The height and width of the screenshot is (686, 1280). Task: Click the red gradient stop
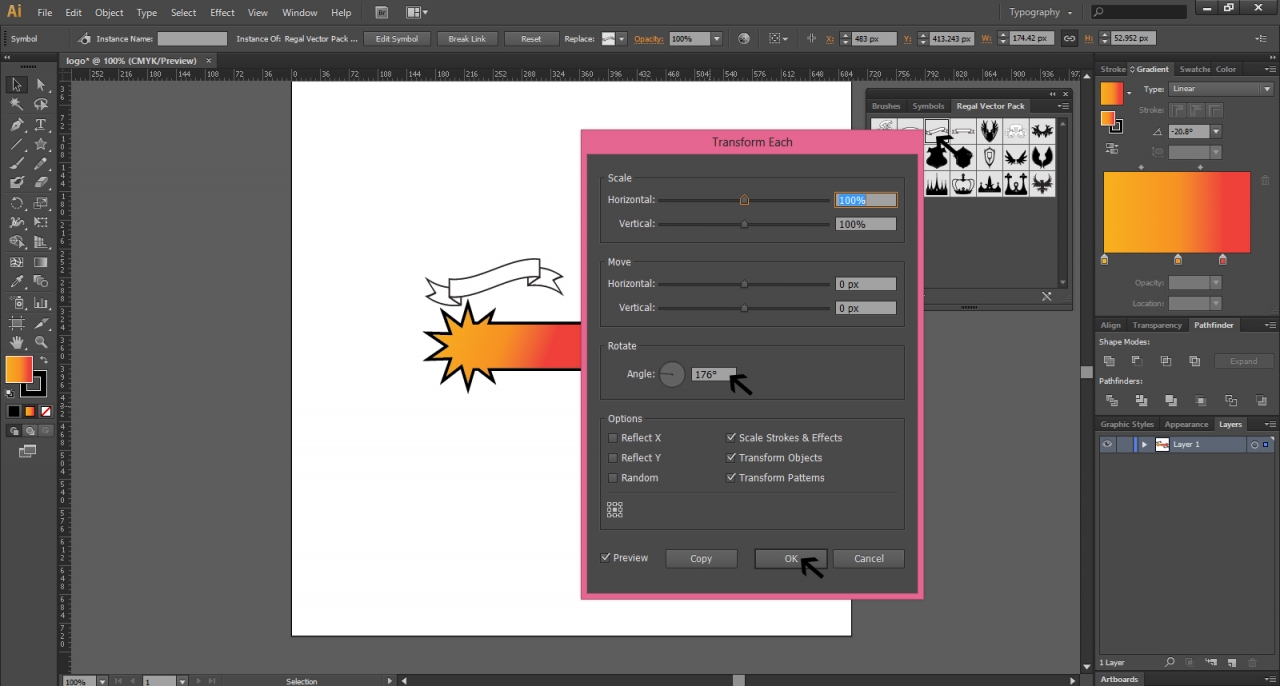pyautogui.click(x=1223, y=260)
